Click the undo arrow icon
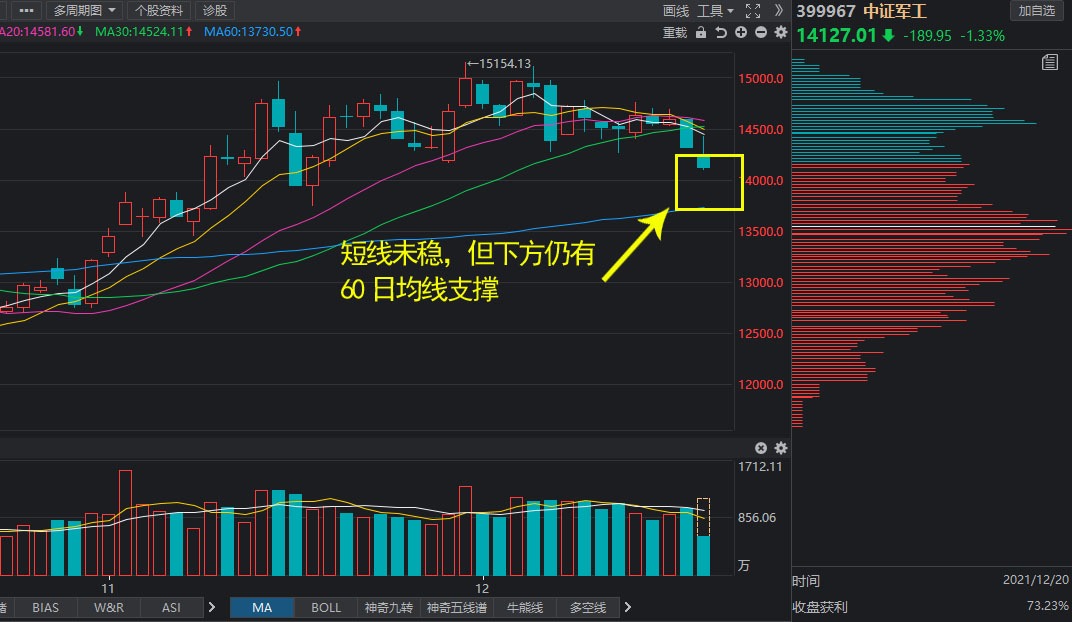The height and width of the screenshot is (622, 1072). coord(721,32)
